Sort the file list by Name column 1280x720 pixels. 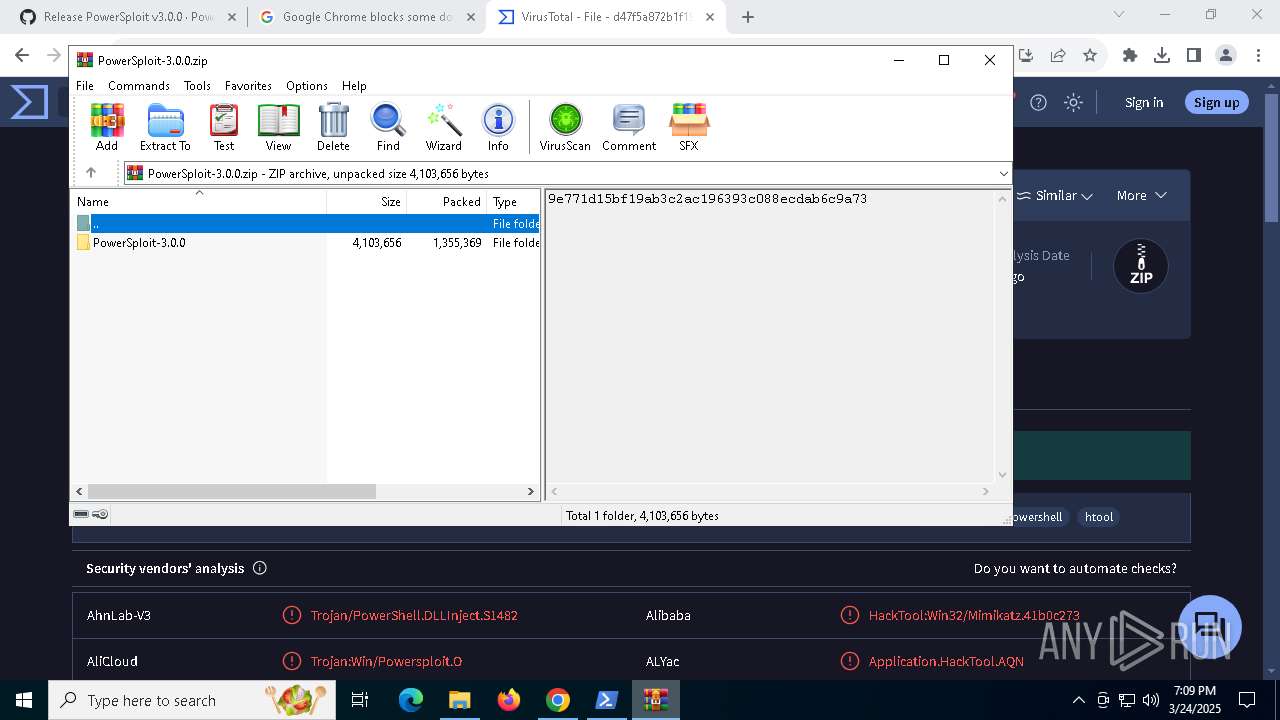click(x=200, y=202)
